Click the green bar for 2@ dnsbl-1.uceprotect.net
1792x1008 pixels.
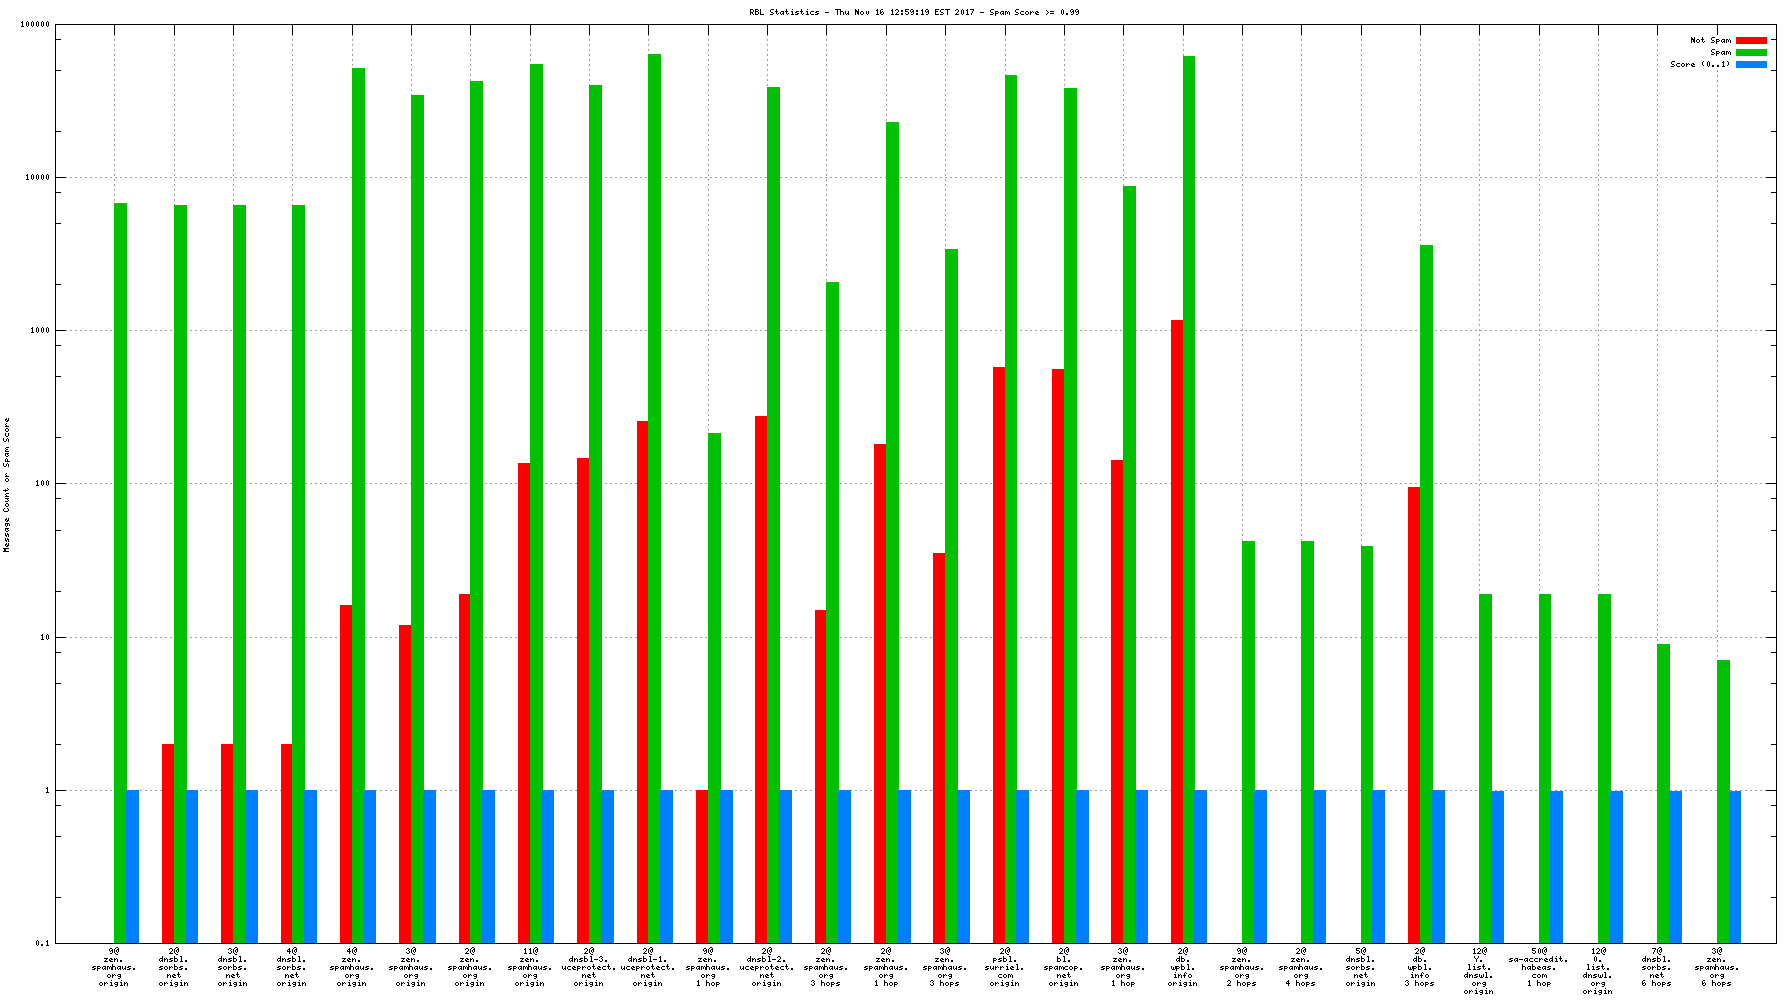(654, 500)
